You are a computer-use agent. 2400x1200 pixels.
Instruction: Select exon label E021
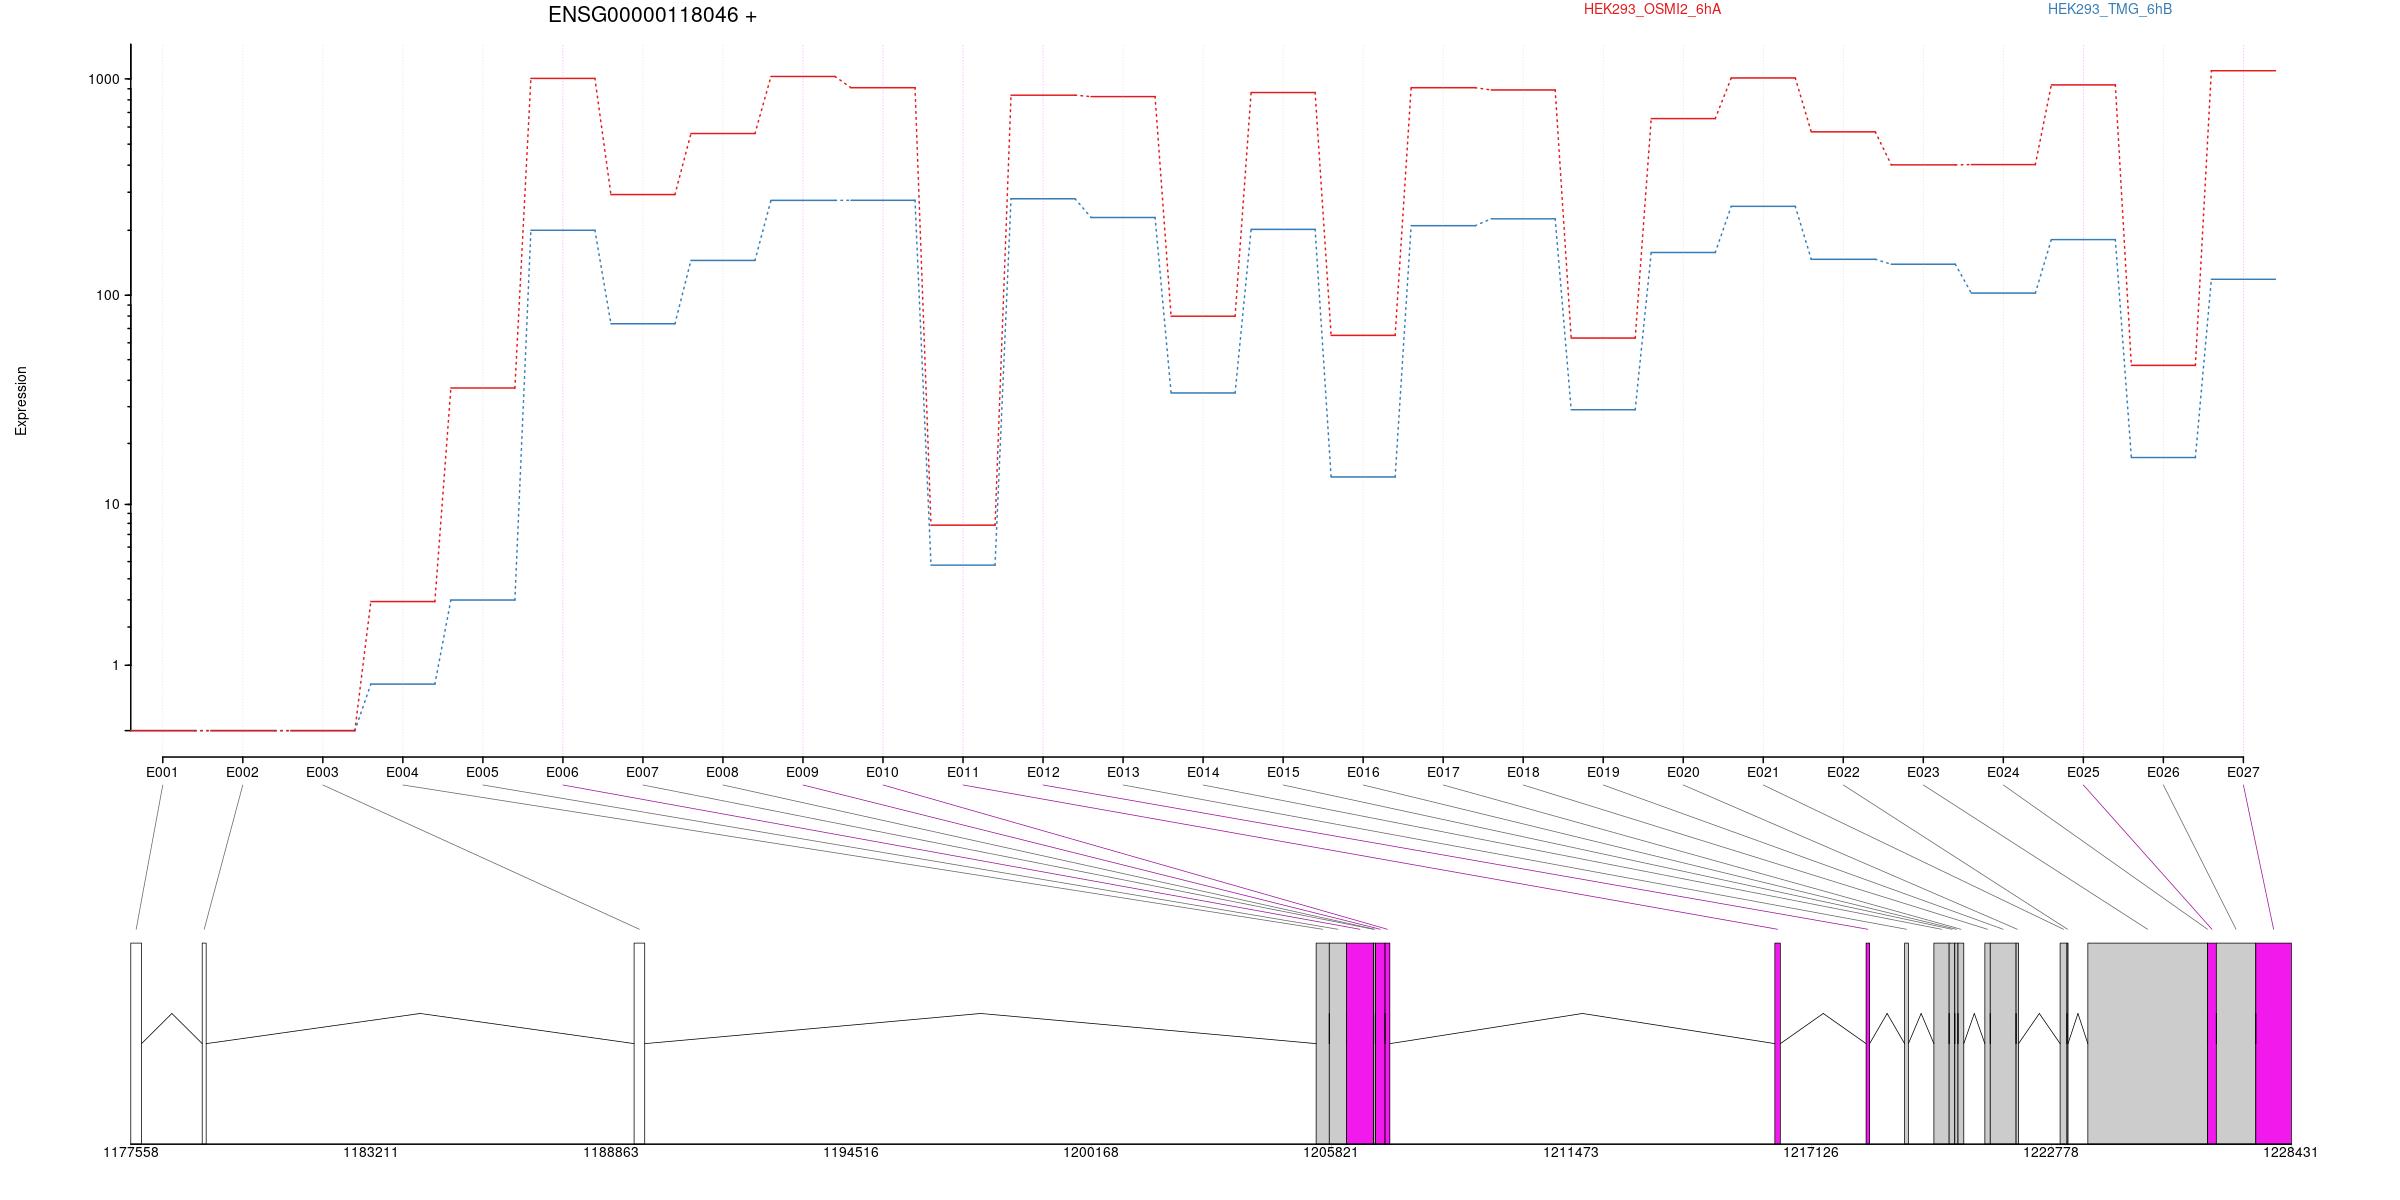(1763, 772)
